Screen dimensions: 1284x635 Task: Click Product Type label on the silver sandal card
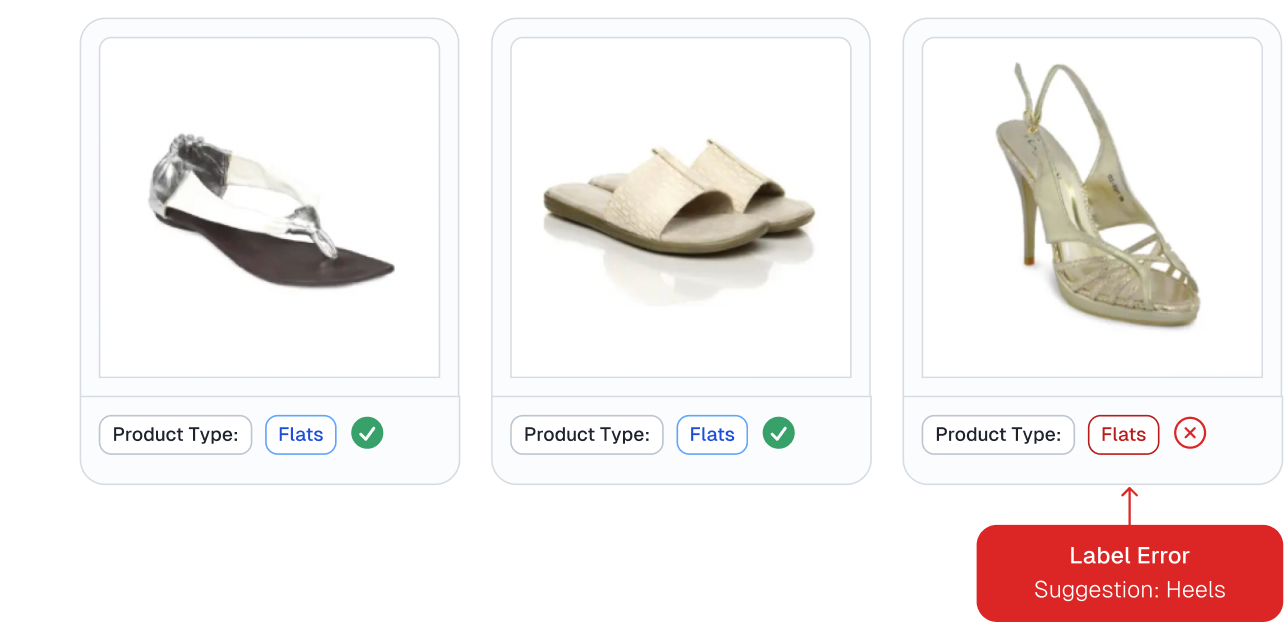[175, 435]
